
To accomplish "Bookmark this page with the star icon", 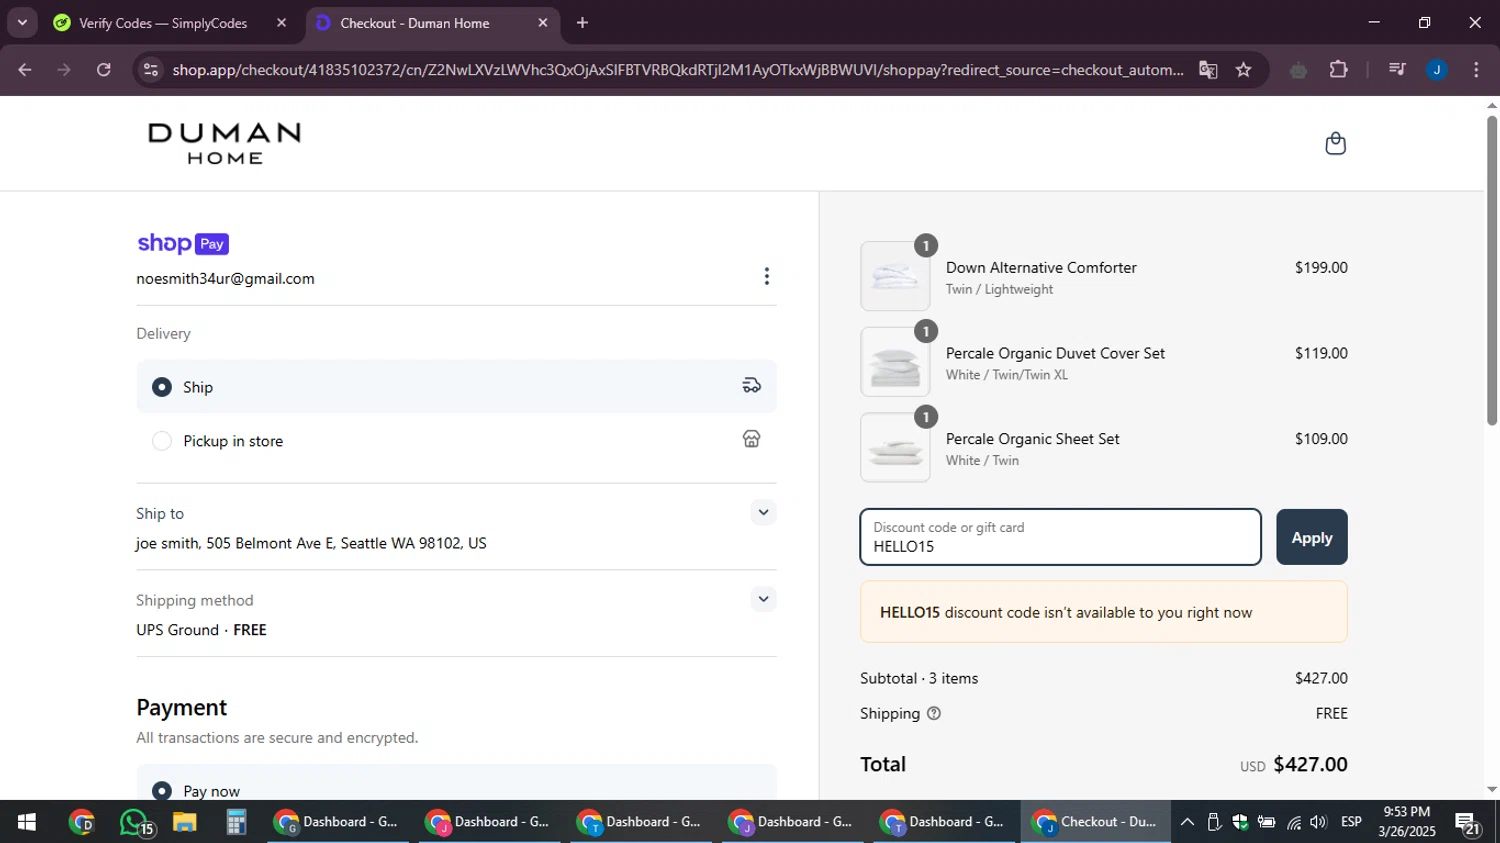I will (x=1243, y=70).
